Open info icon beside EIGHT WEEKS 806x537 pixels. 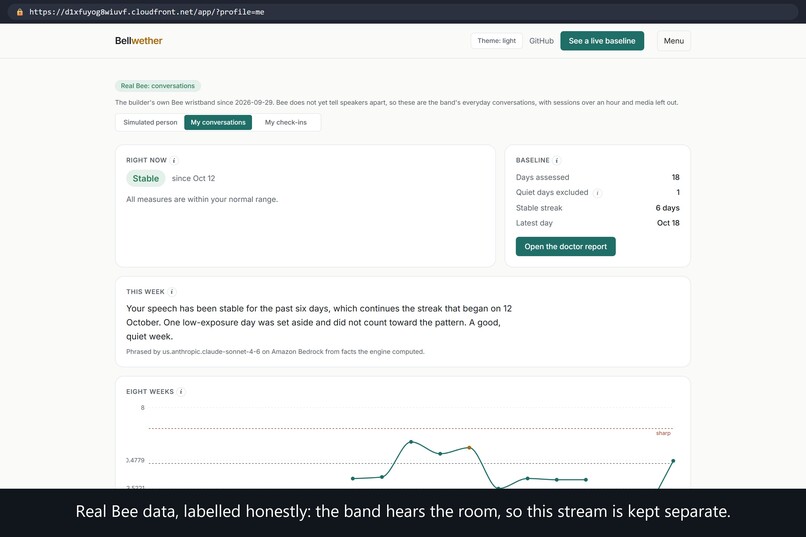[x=181, y=392]
